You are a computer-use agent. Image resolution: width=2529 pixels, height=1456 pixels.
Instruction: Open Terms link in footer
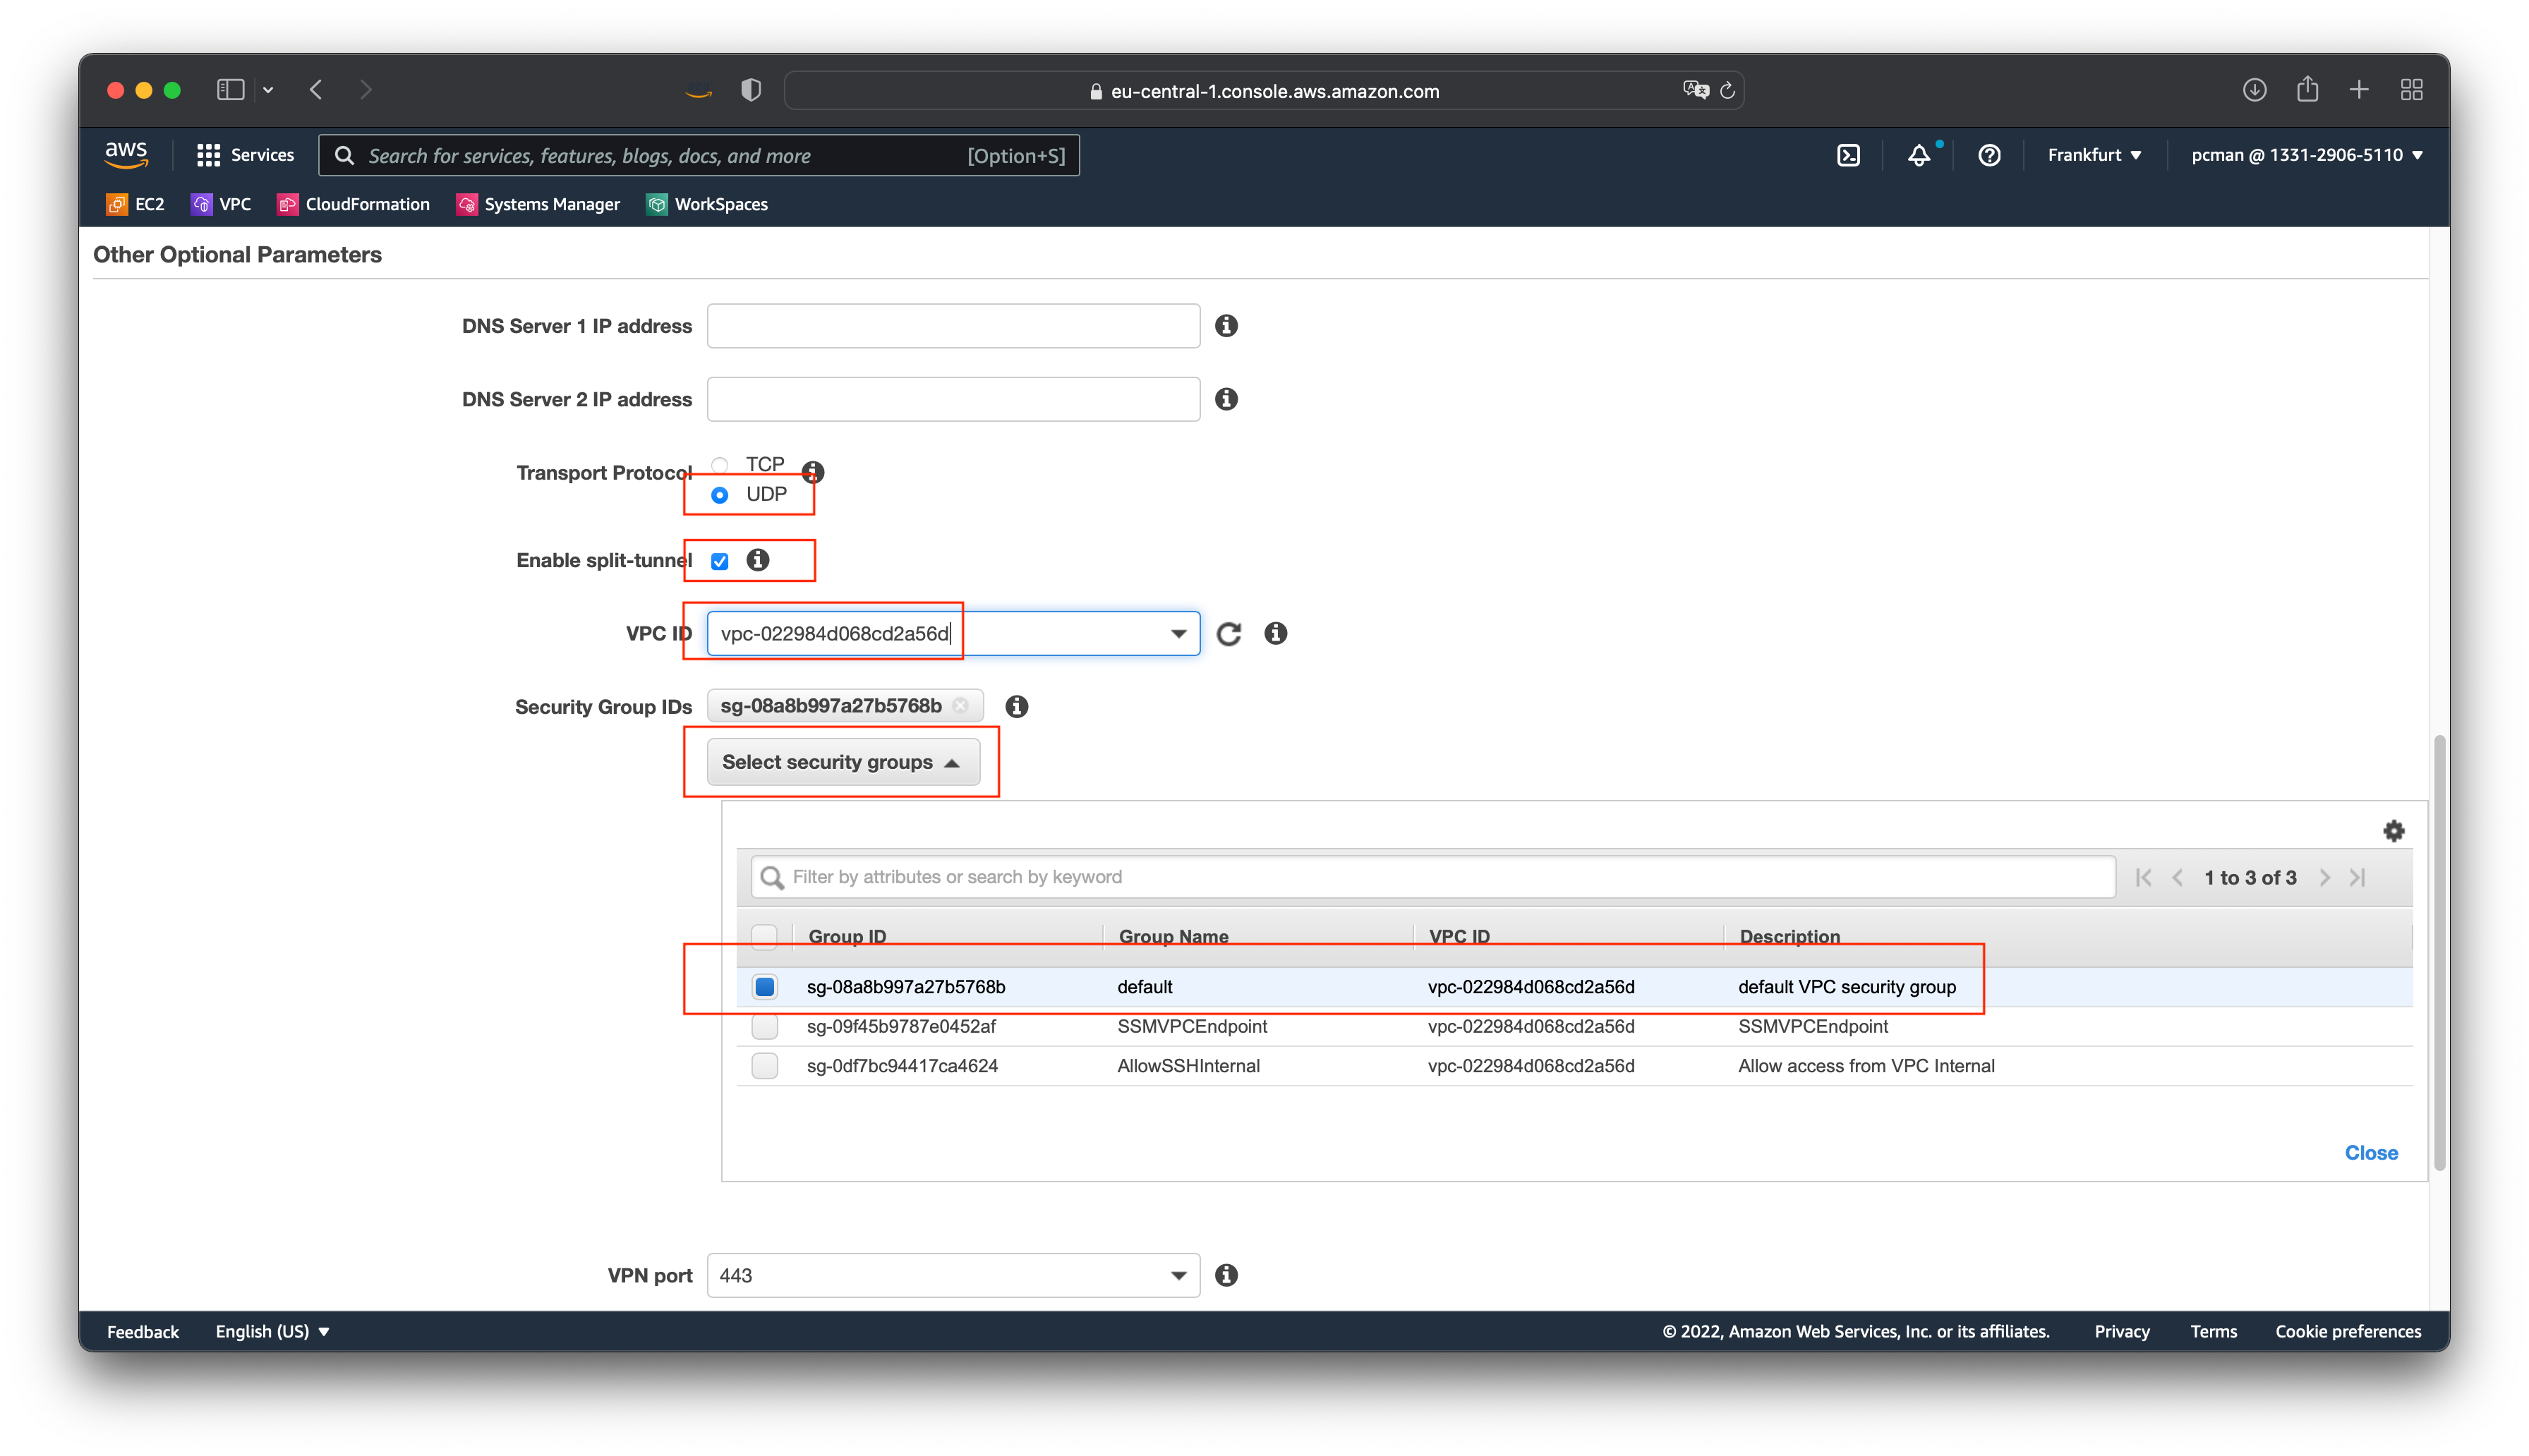(2213, 1331)
